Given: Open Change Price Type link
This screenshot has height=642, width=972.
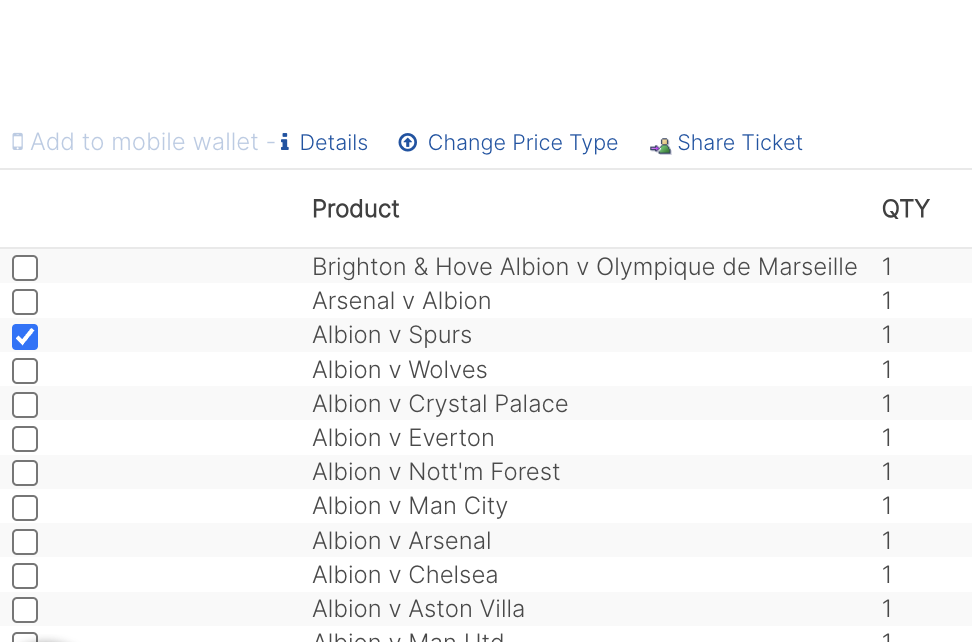Looking at the screenshot, I should [523, 143].
